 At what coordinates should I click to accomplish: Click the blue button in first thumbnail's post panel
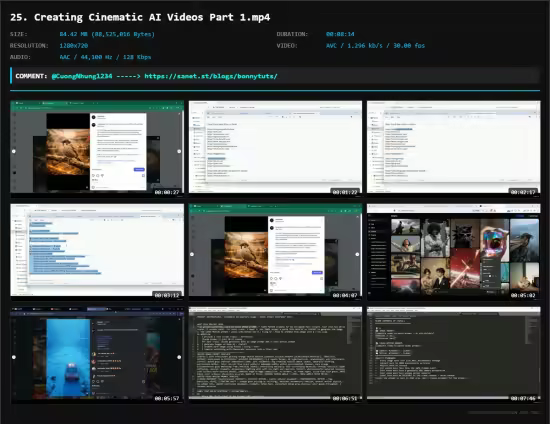coord(139,169)
